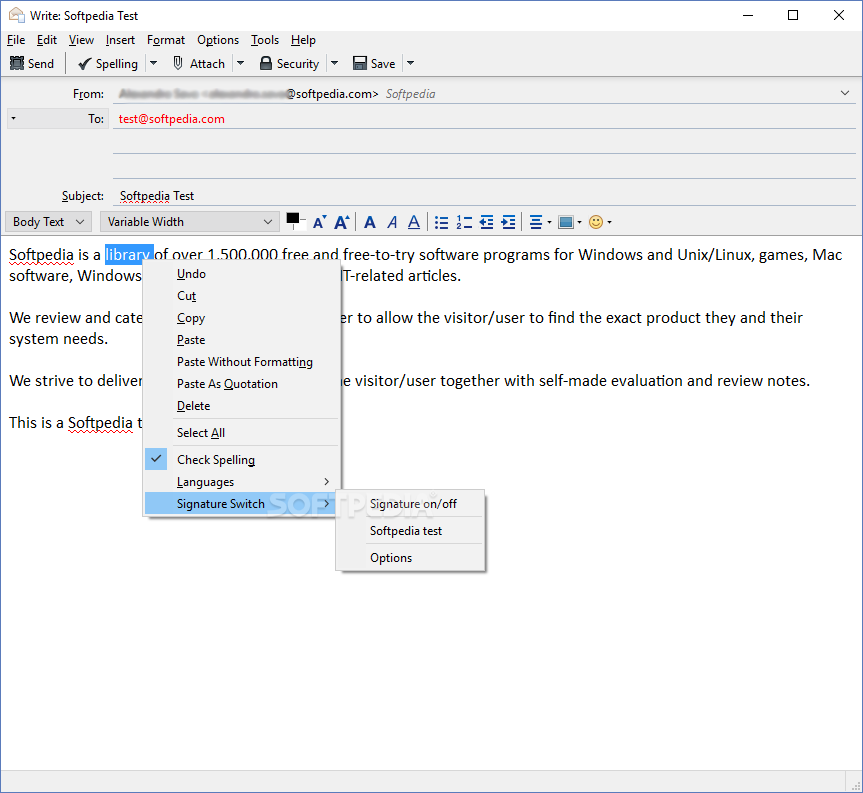
Task: Indent the text
Action: point(509,222)
